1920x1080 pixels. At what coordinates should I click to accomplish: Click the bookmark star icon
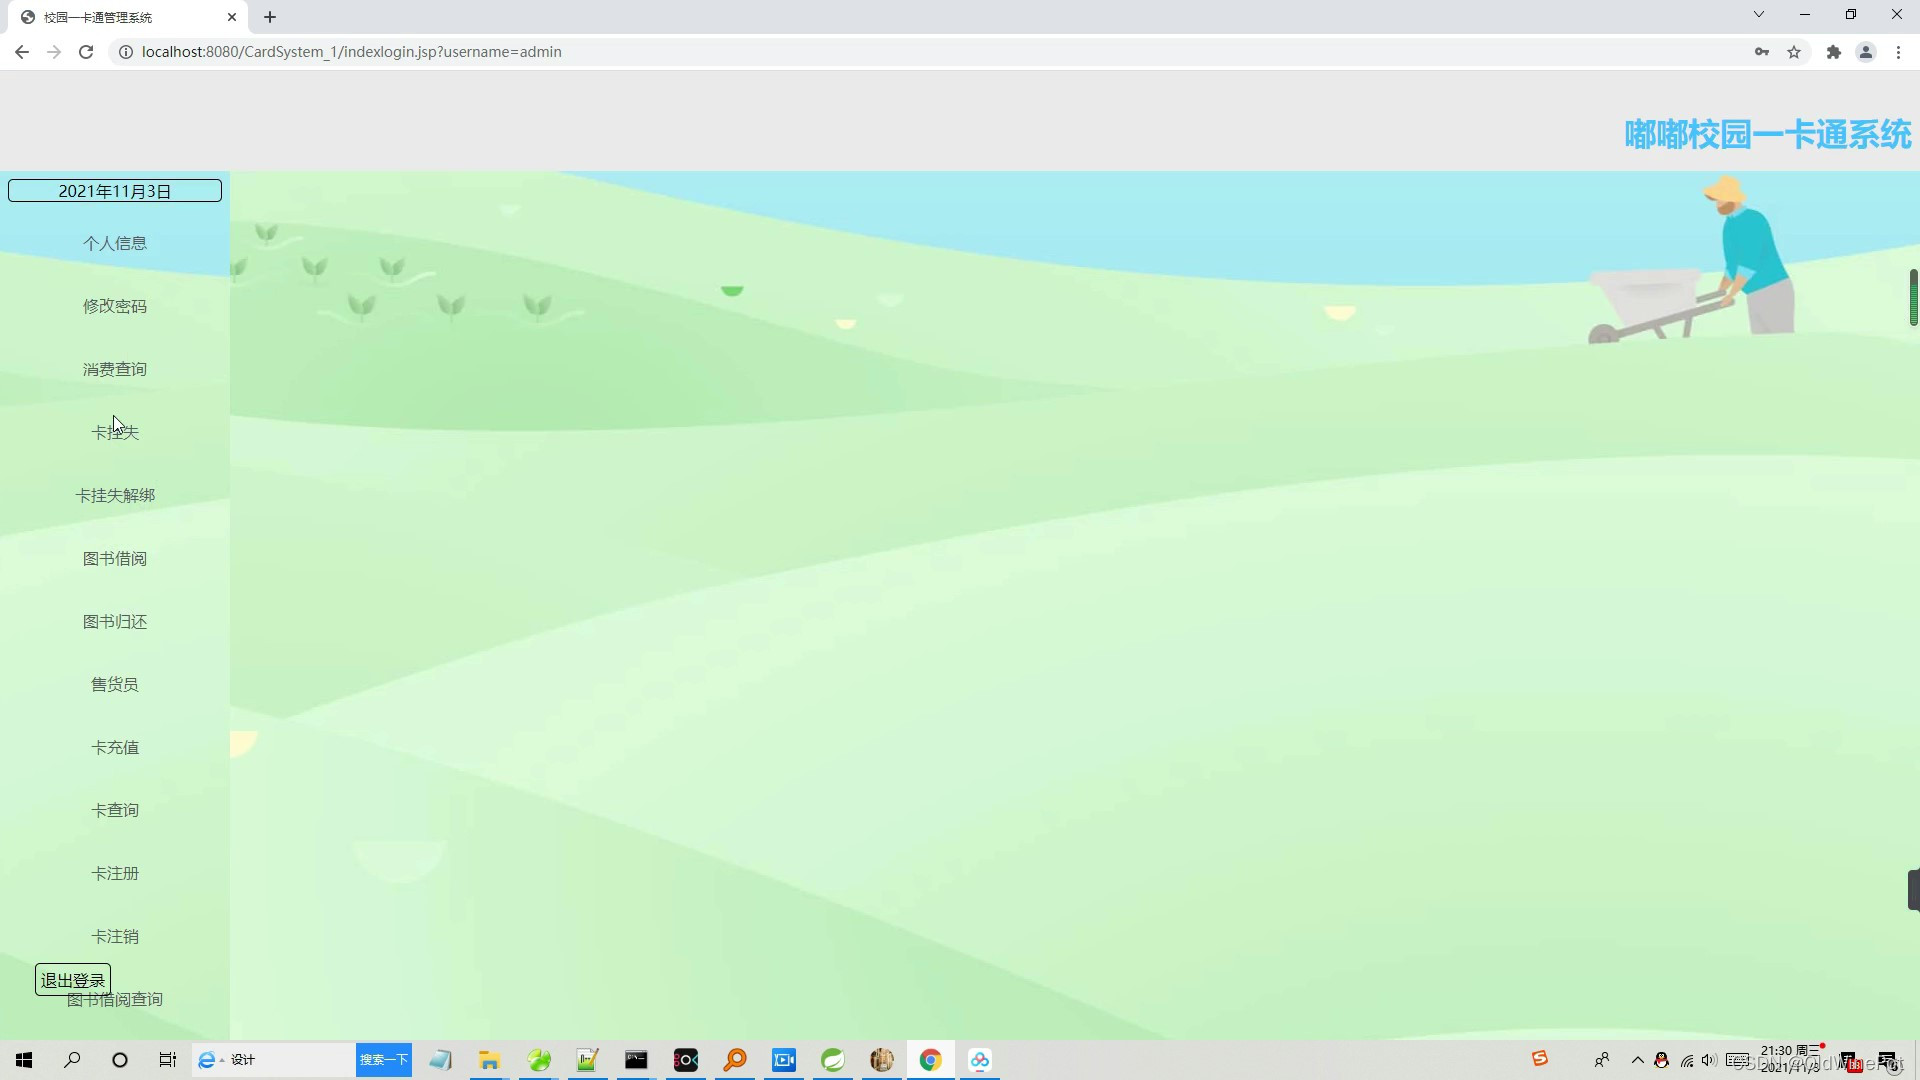tap(1794, 52)
